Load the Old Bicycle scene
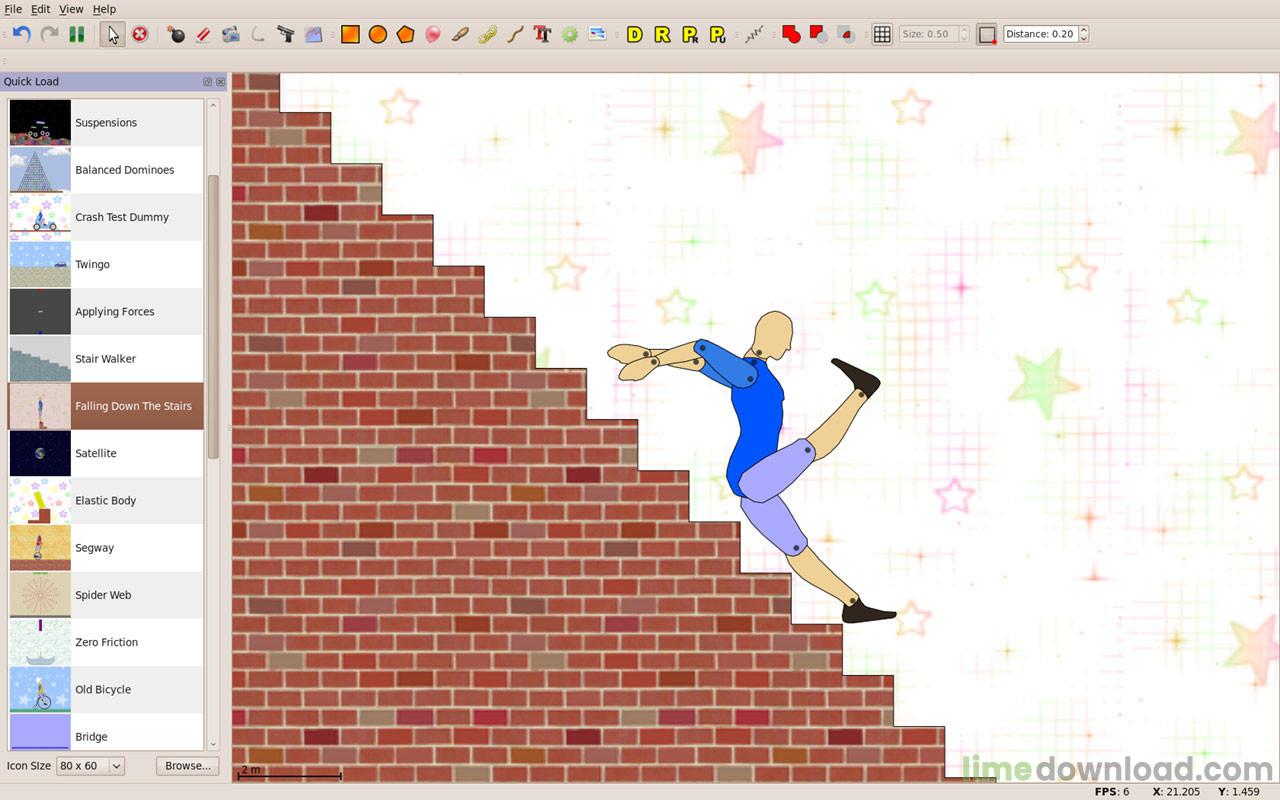 click(106, 690)
